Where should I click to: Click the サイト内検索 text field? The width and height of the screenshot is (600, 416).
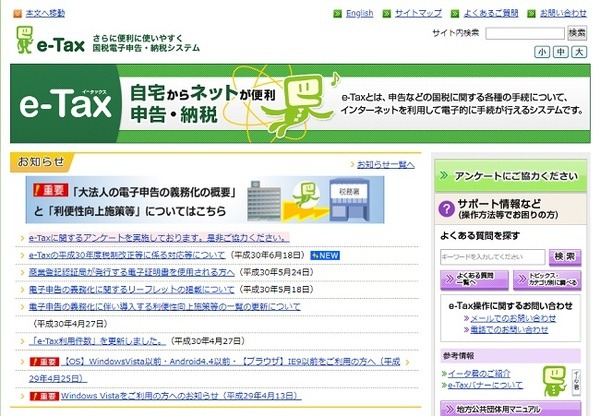[525, 33]
